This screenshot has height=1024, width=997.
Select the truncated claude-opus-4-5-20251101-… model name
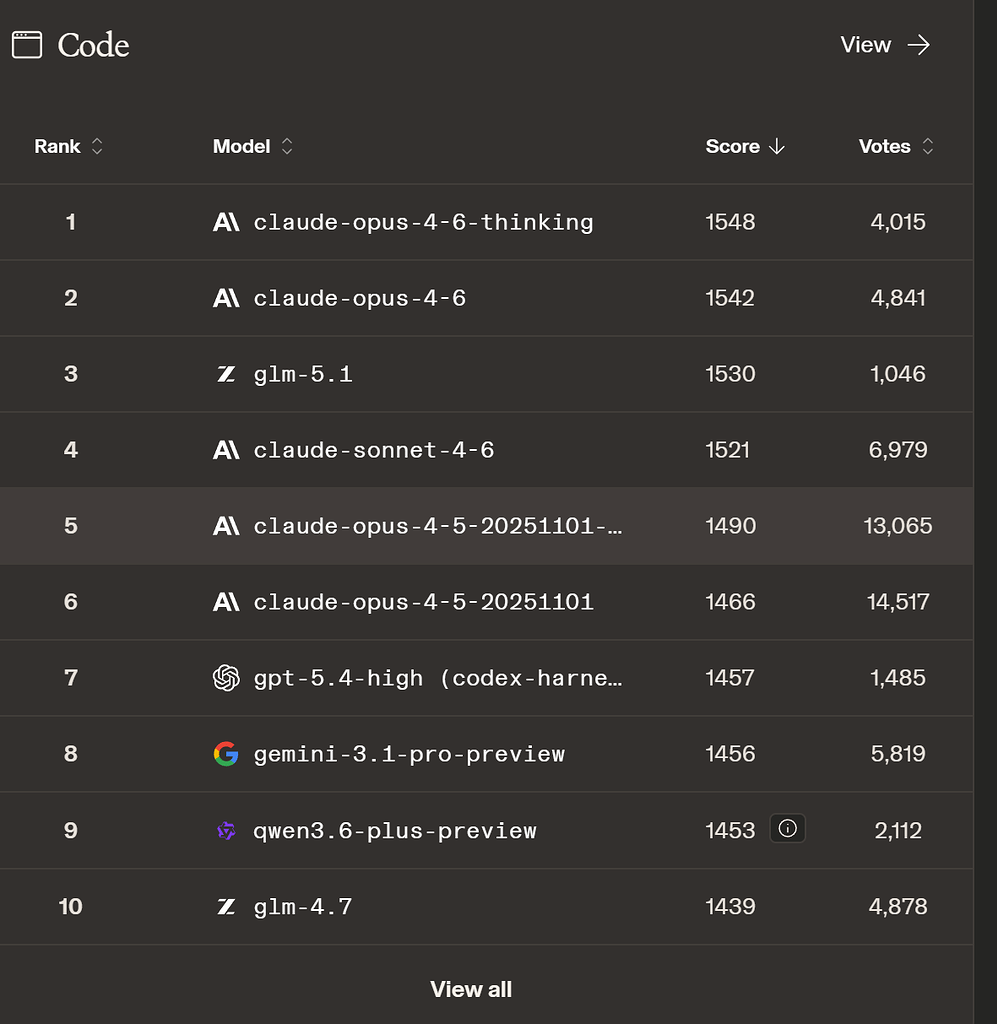(x=437, y=526)
